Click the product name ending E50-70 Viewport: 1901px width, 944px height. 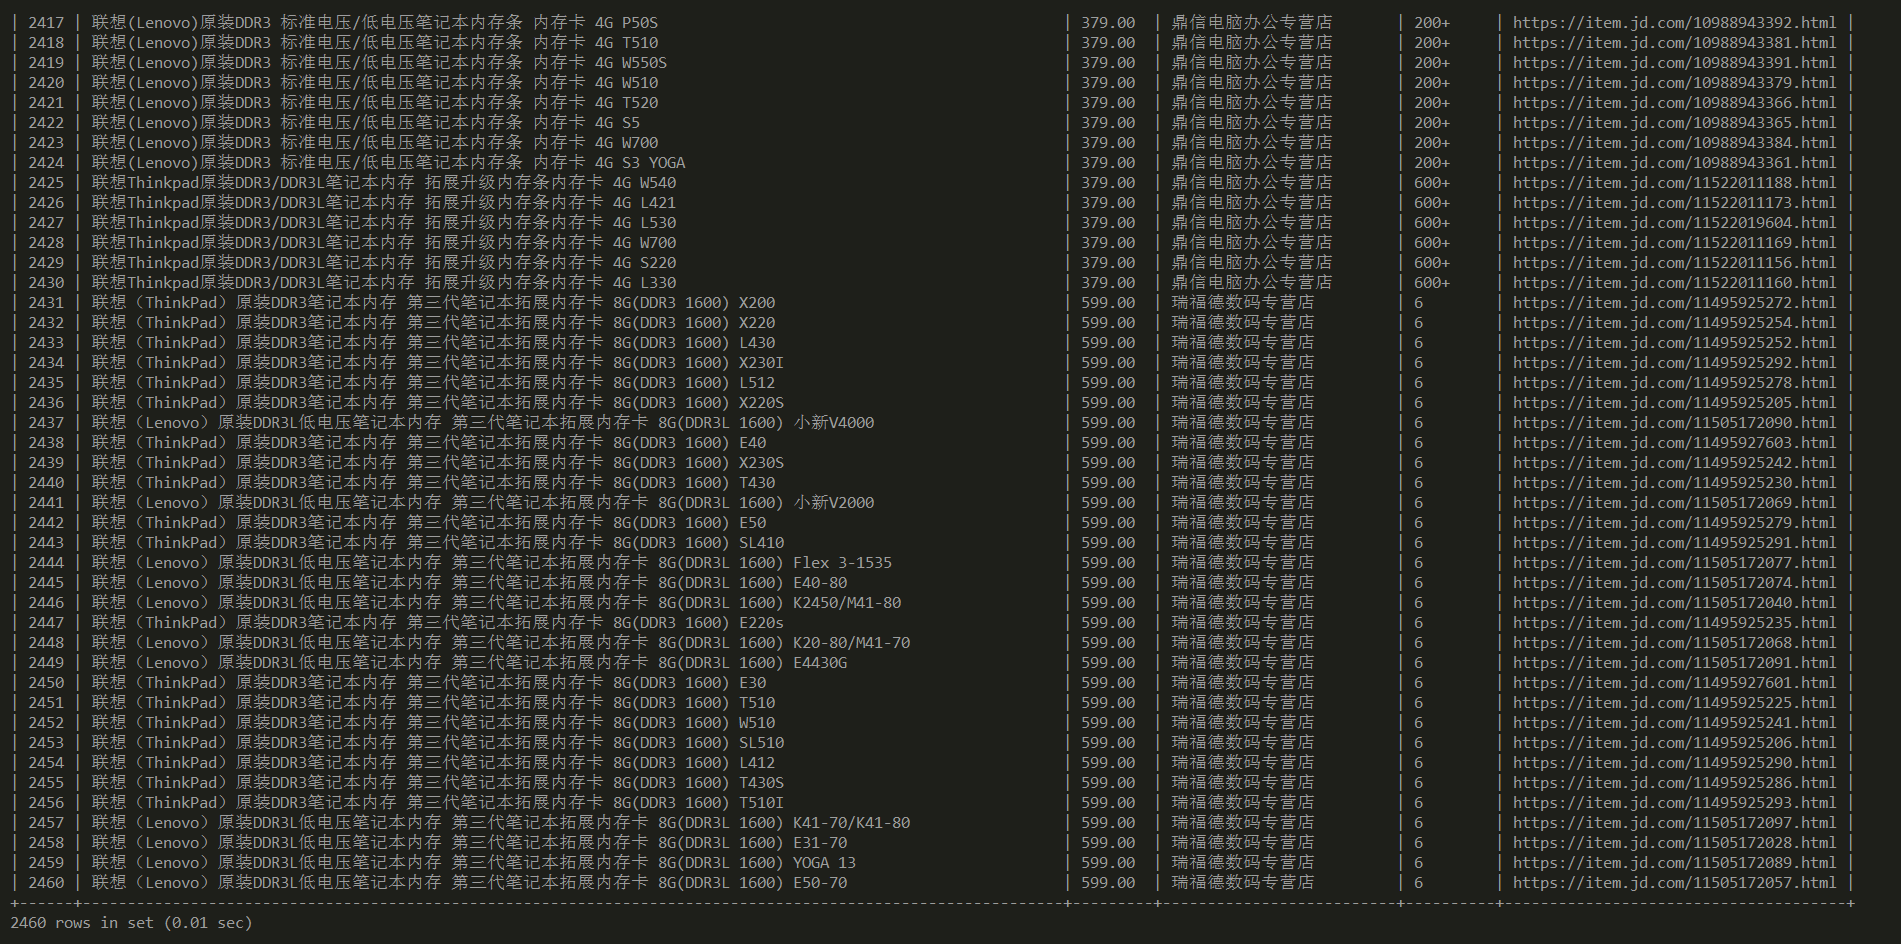pyautogui.click(x=469, y=882)
